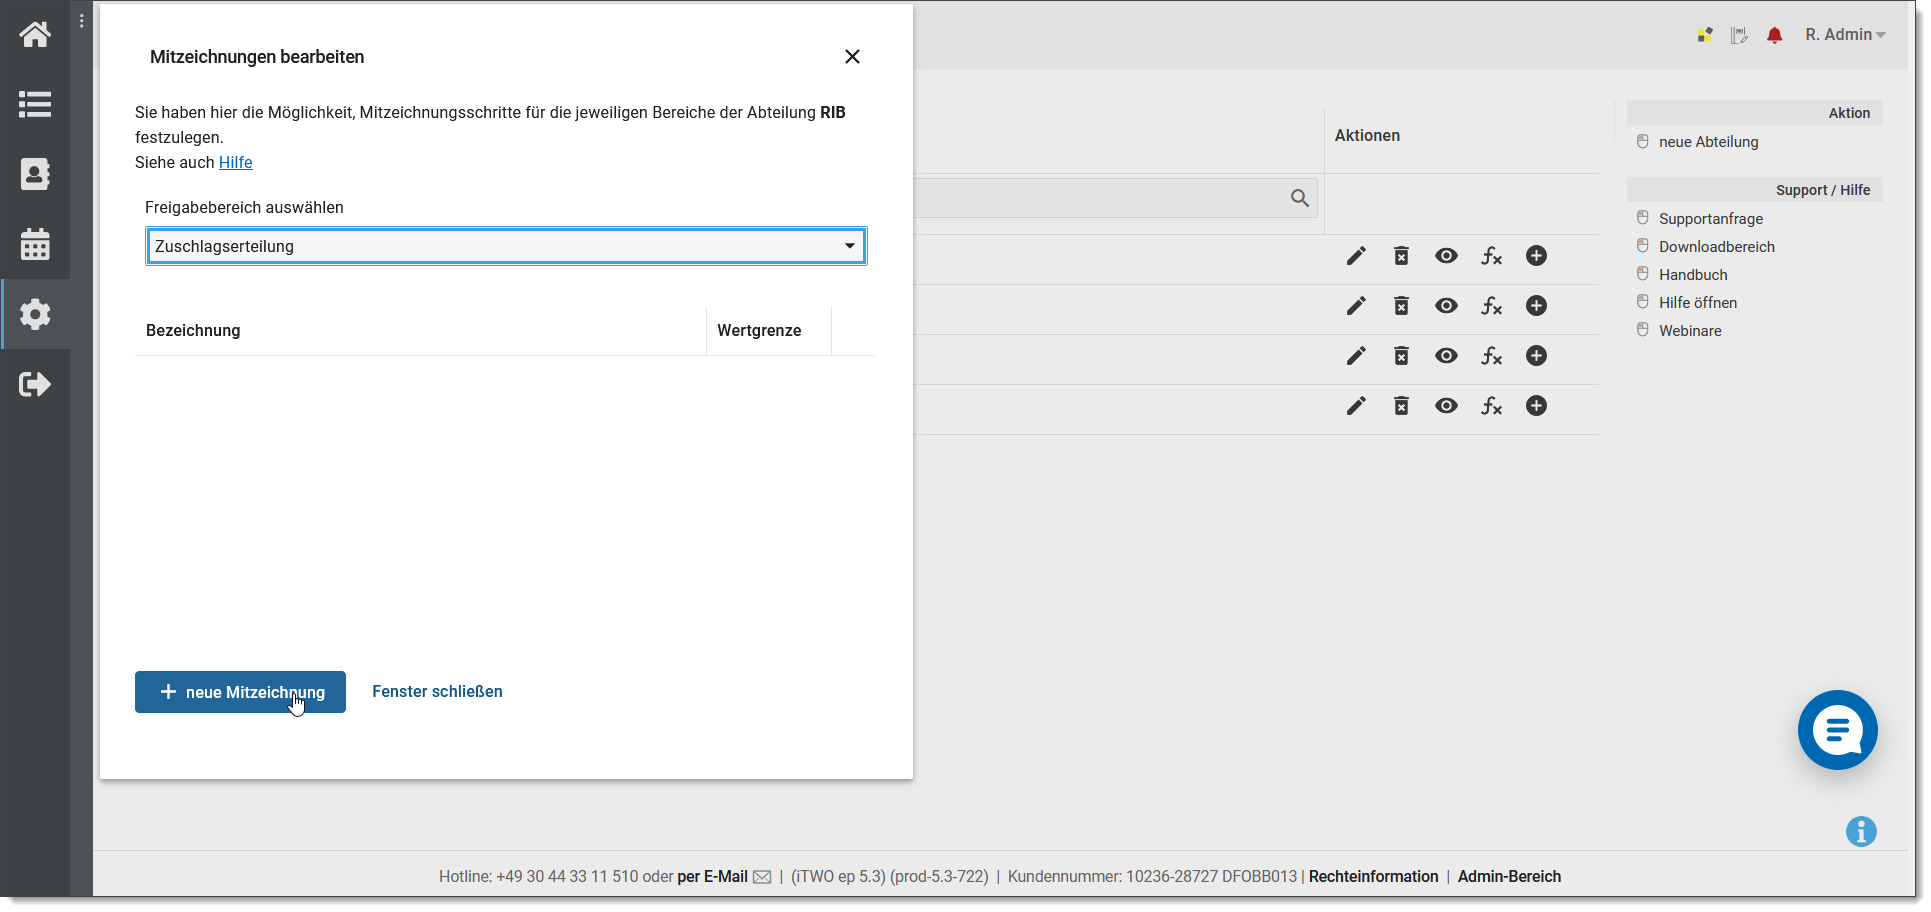
Task: Click the delete trash icon in first row
Action: tap(1401, 256)
